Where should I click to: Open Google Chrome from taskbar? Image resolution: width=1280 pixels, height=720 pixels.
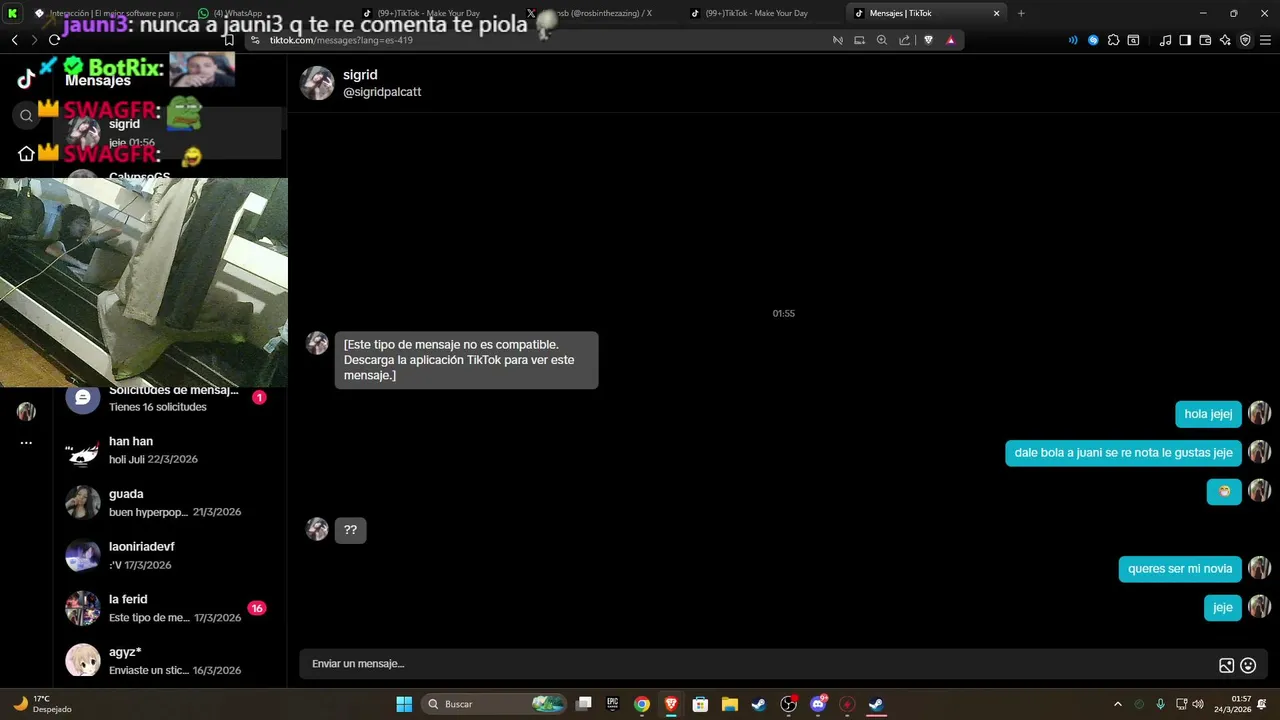click(642, 704)
